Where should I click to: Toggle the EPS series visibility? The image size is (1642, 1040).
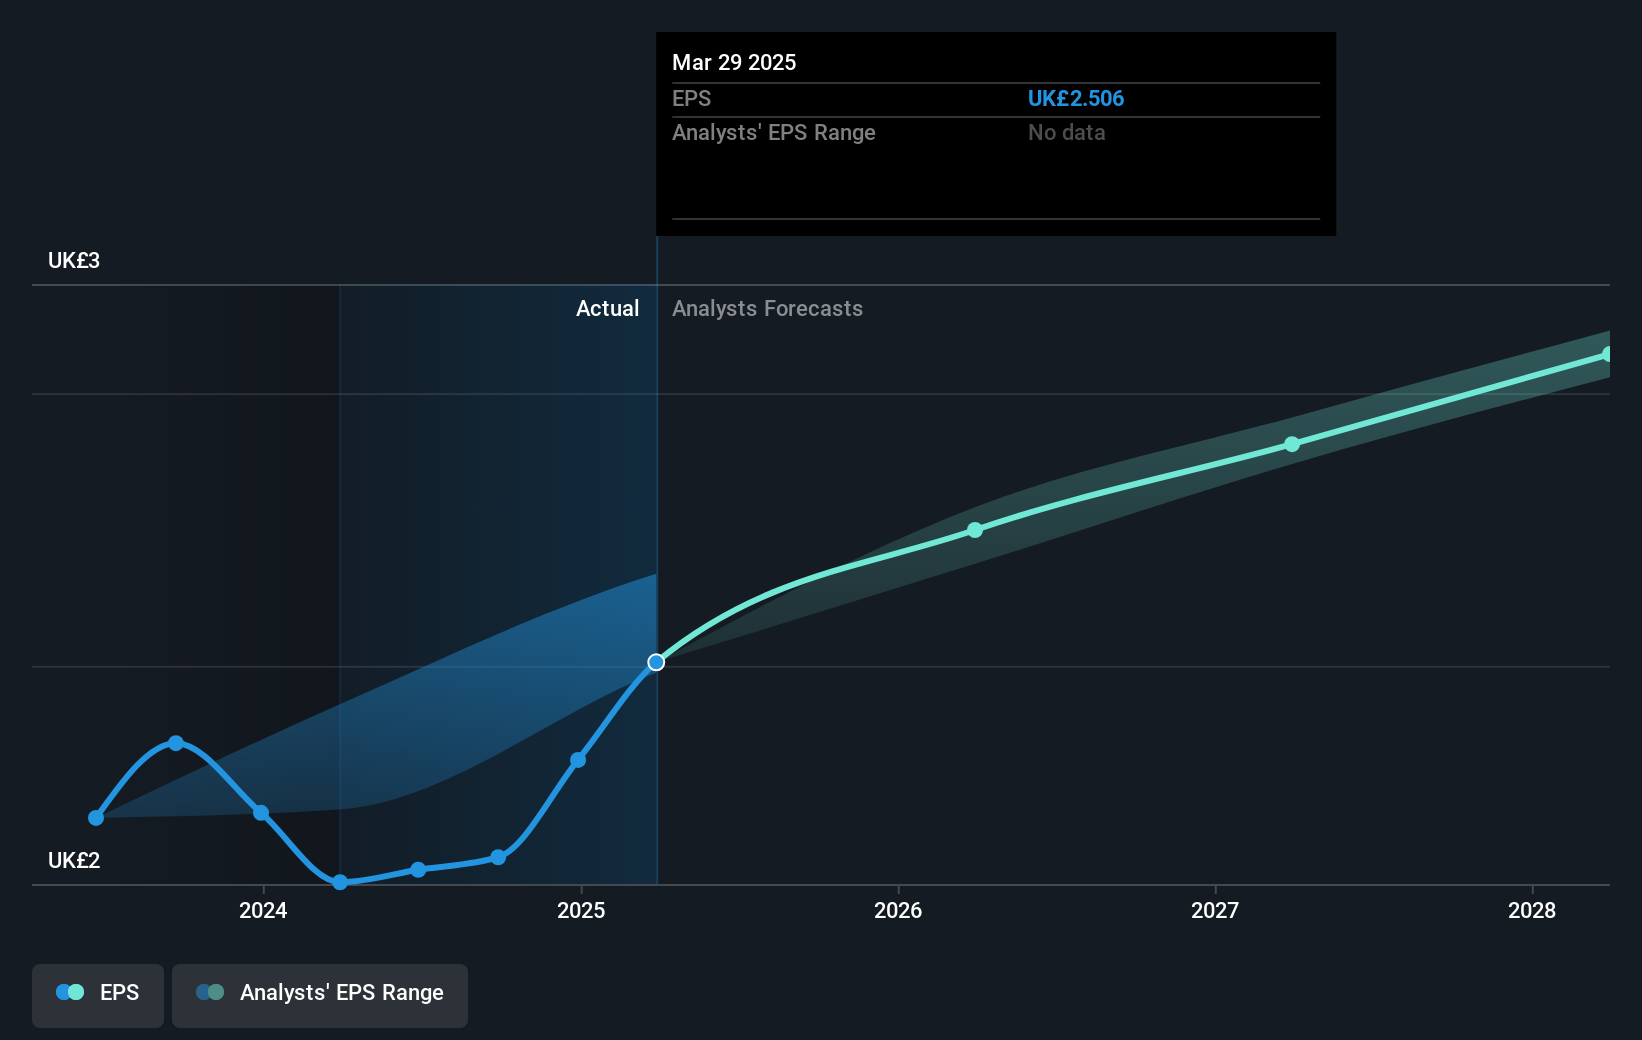click(x=97, y=993)
